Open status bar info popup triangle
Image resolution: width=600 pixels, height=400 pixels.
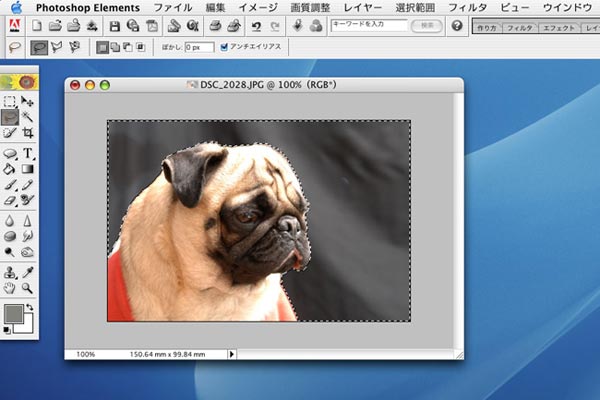[232, 354]
